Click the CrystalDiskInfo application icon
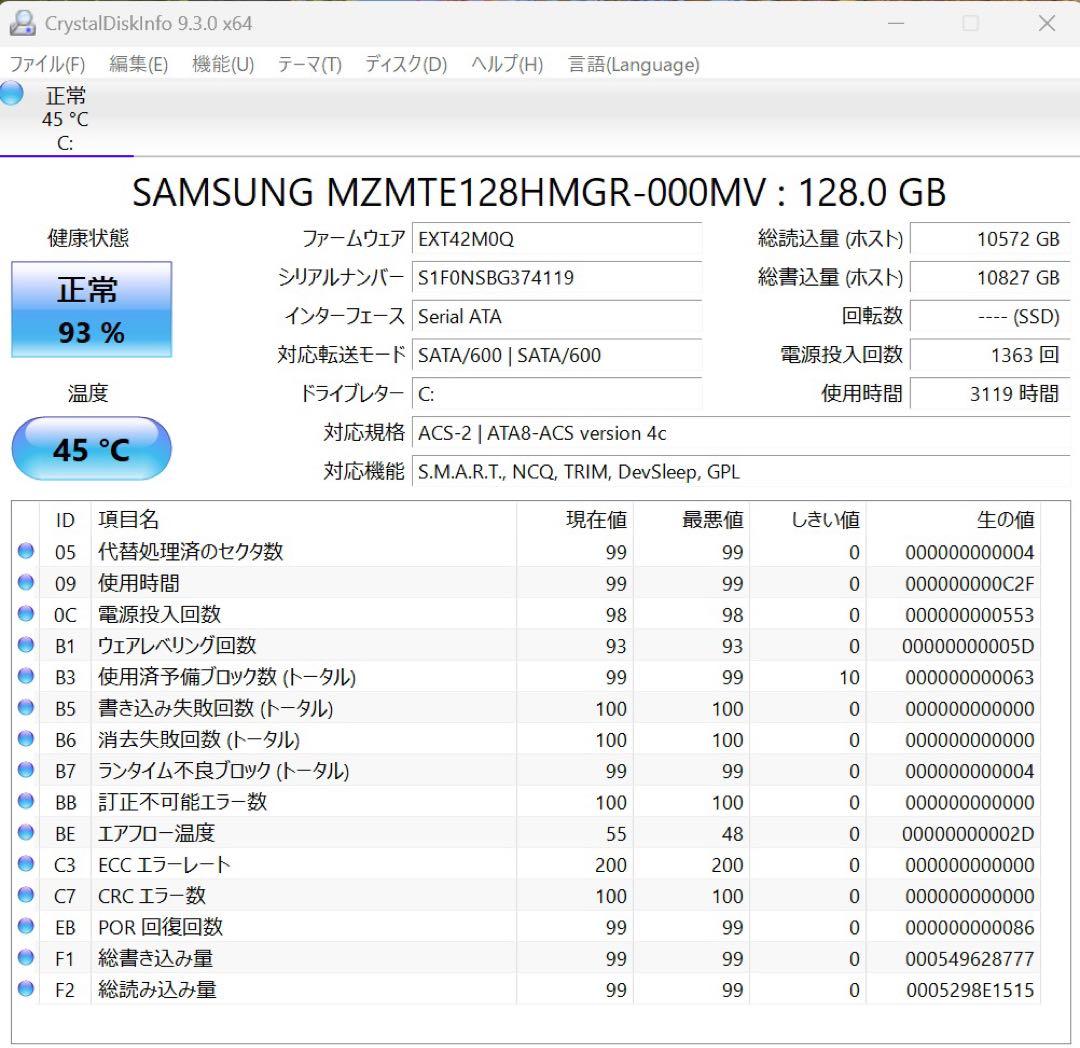Screen dimensions: 1080x1048 click(x=22, y=22)
